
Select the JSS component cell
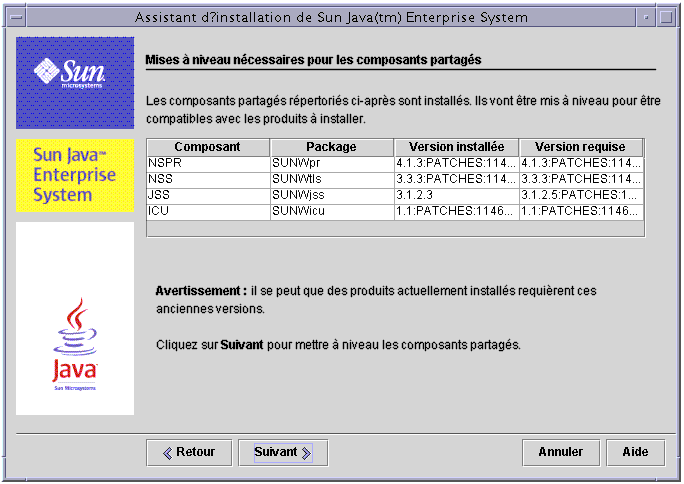click(208, 196)
